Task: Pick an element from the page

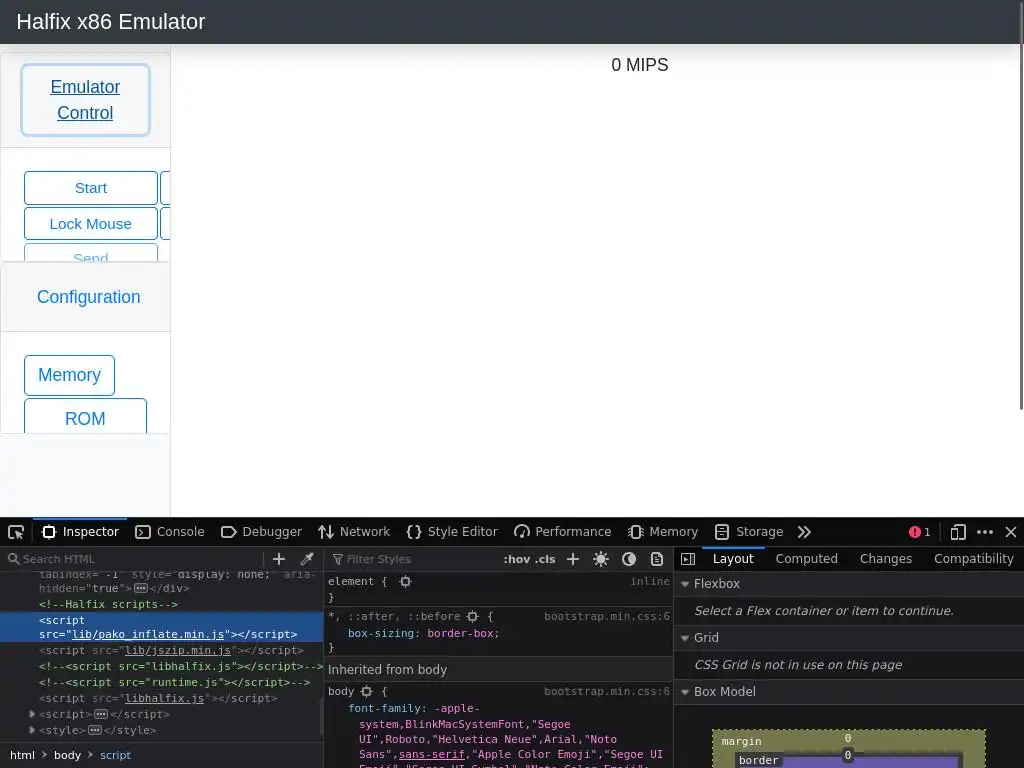Action: point(16,532)
